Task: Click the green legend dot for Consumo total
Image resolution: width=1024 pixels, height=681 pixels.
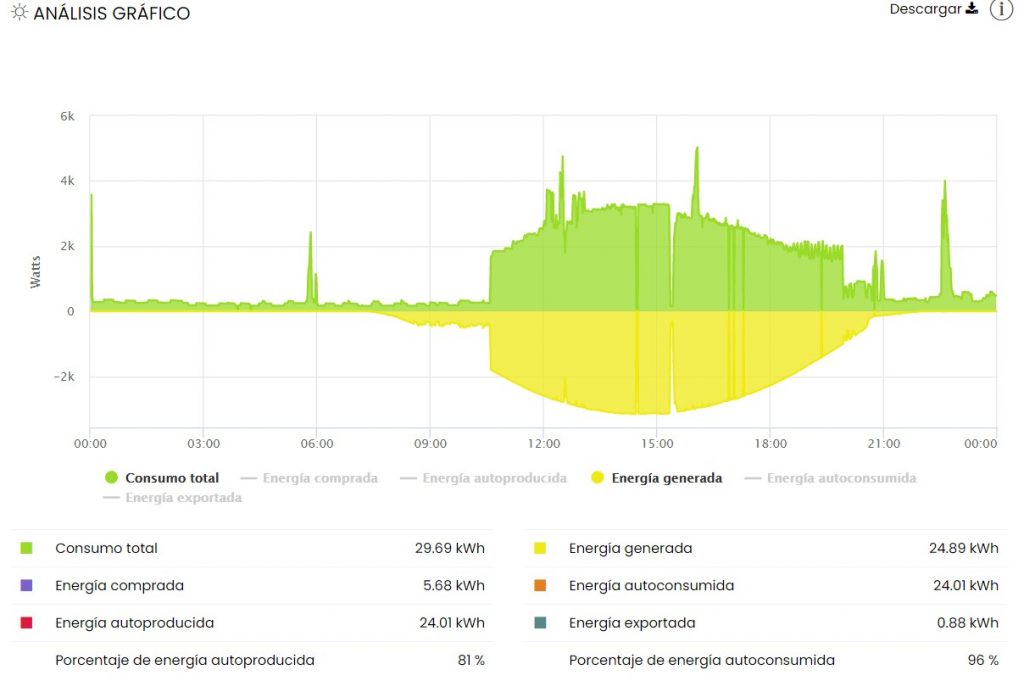Action: (111, 478)
